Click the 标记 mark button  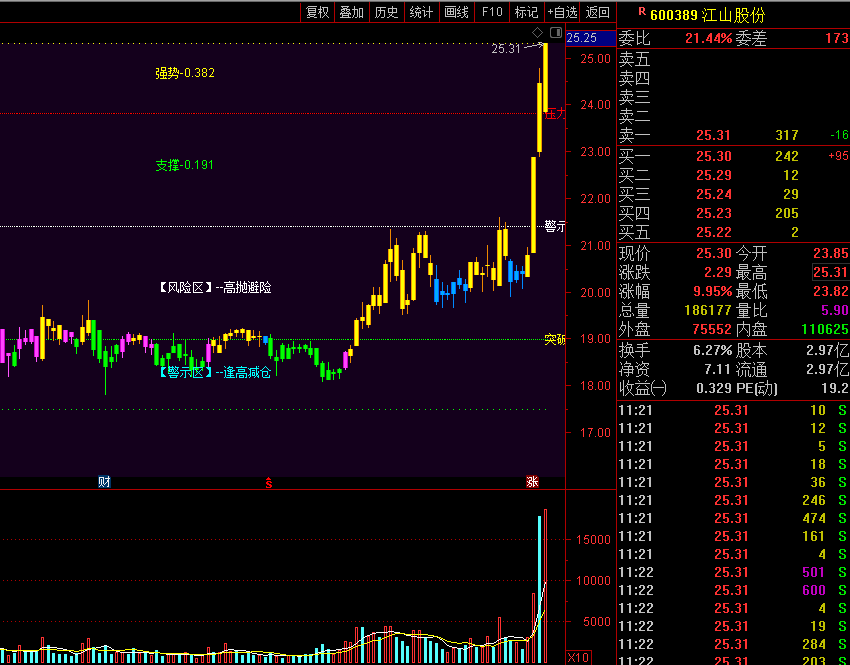526,12
